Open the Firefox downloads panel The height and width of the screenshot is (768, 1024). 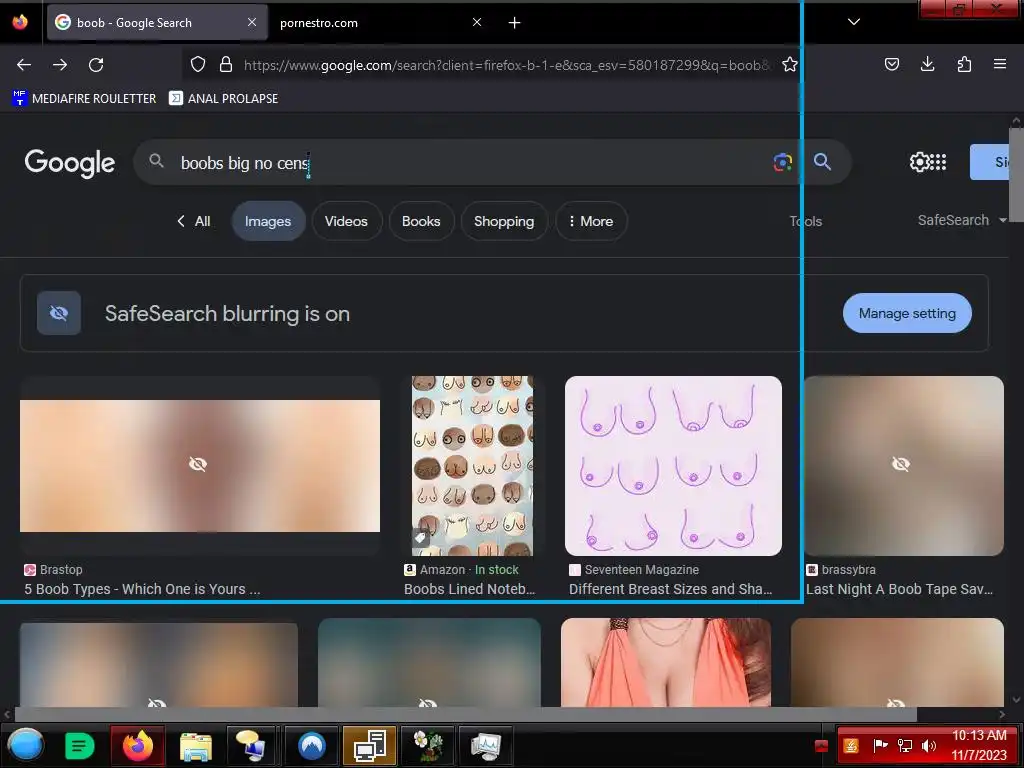(x=927, y=64)
